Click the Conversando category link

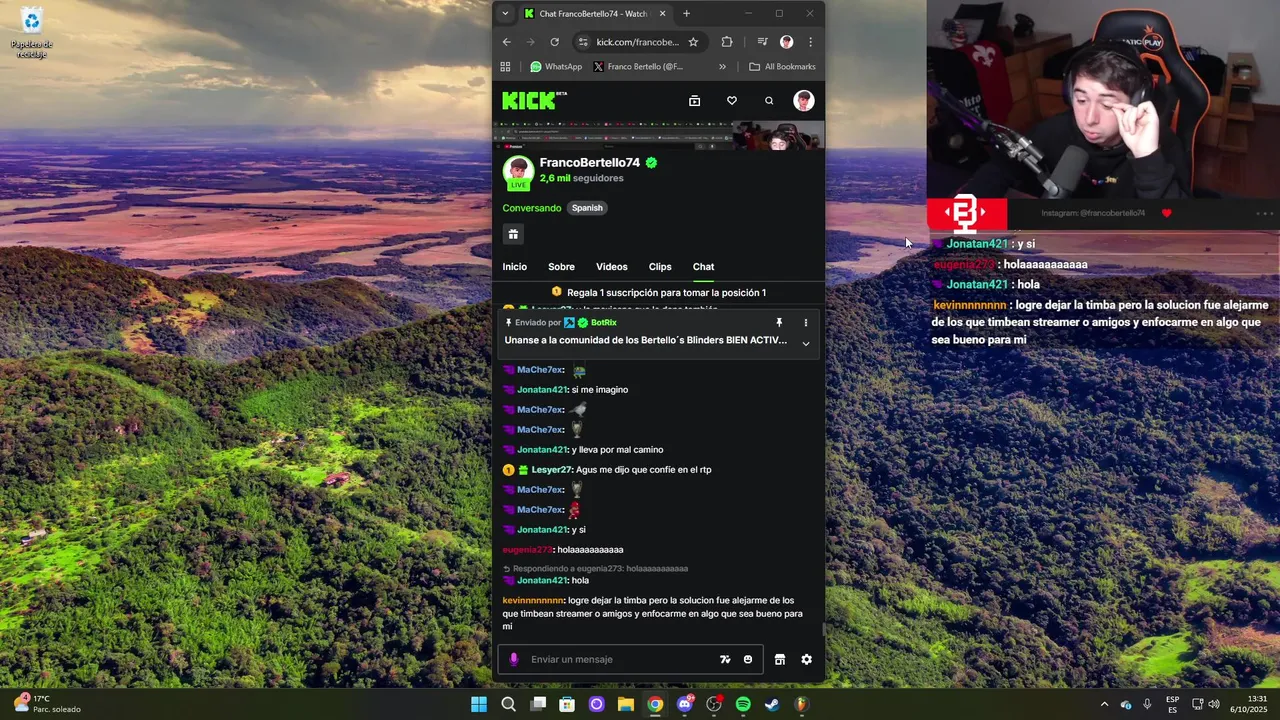[x=532, y=208]
